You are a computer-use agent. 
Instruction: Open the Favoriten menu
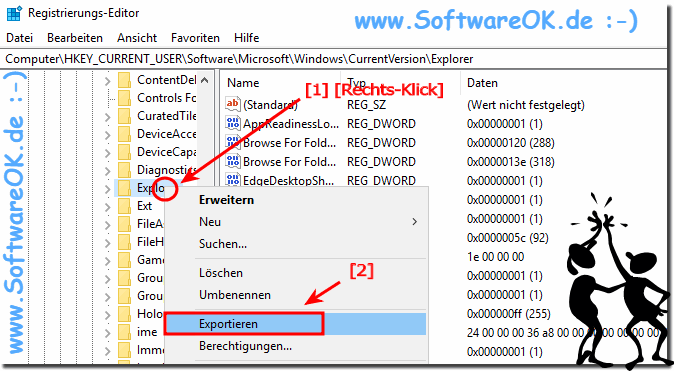(x=195, y=38)
